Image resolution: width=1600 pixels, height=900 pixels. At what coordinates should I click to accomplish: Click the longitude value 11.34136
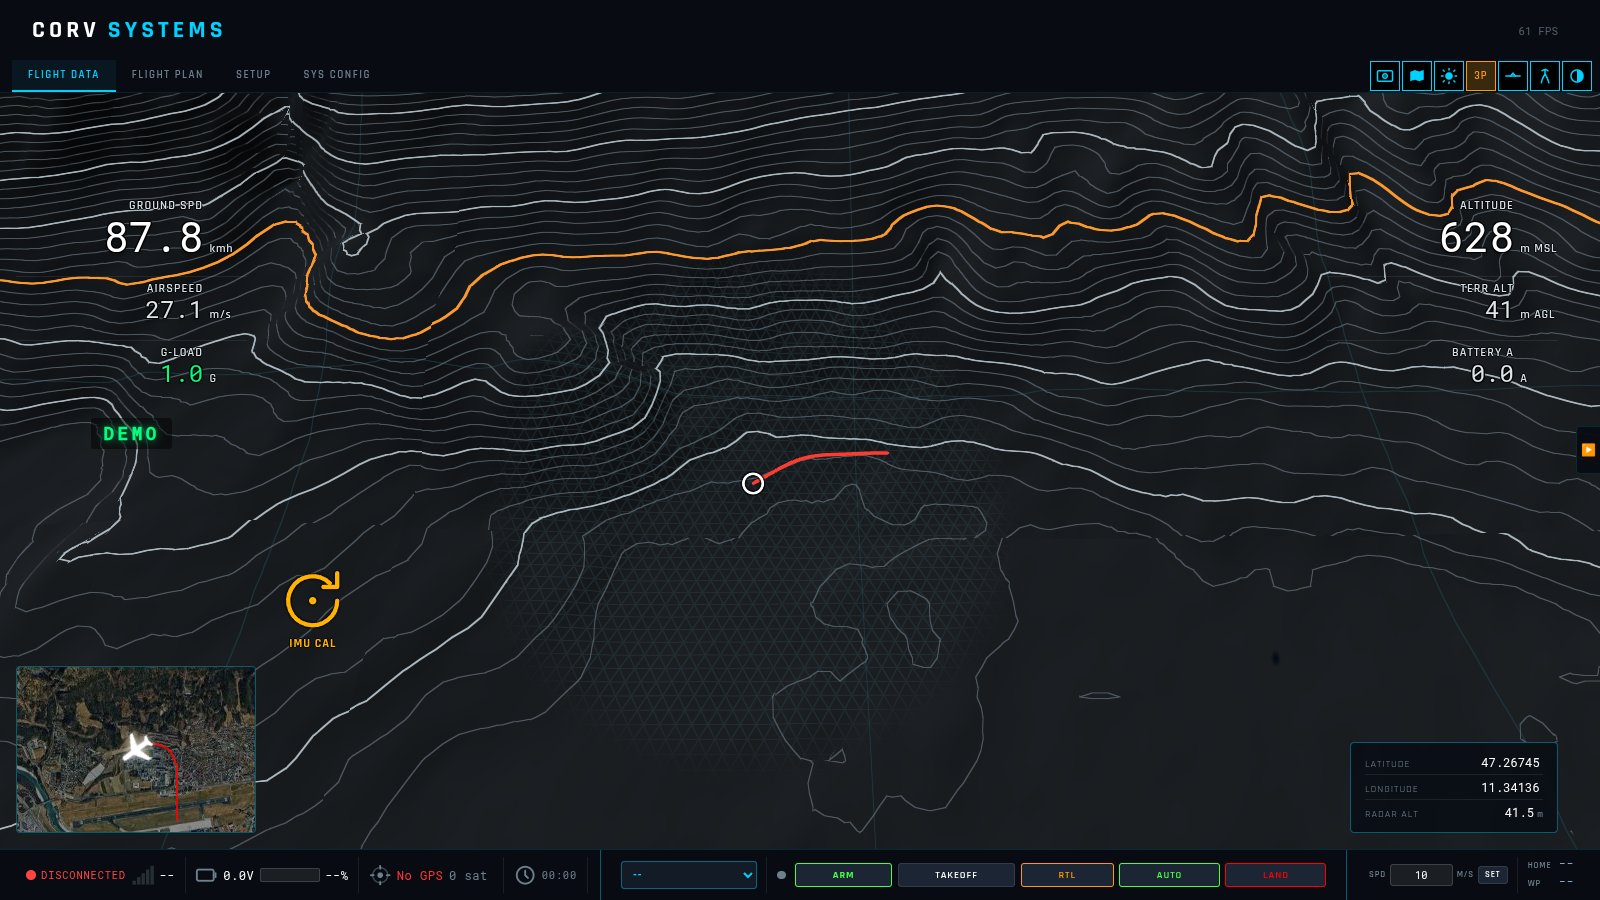click(1510, 788)
